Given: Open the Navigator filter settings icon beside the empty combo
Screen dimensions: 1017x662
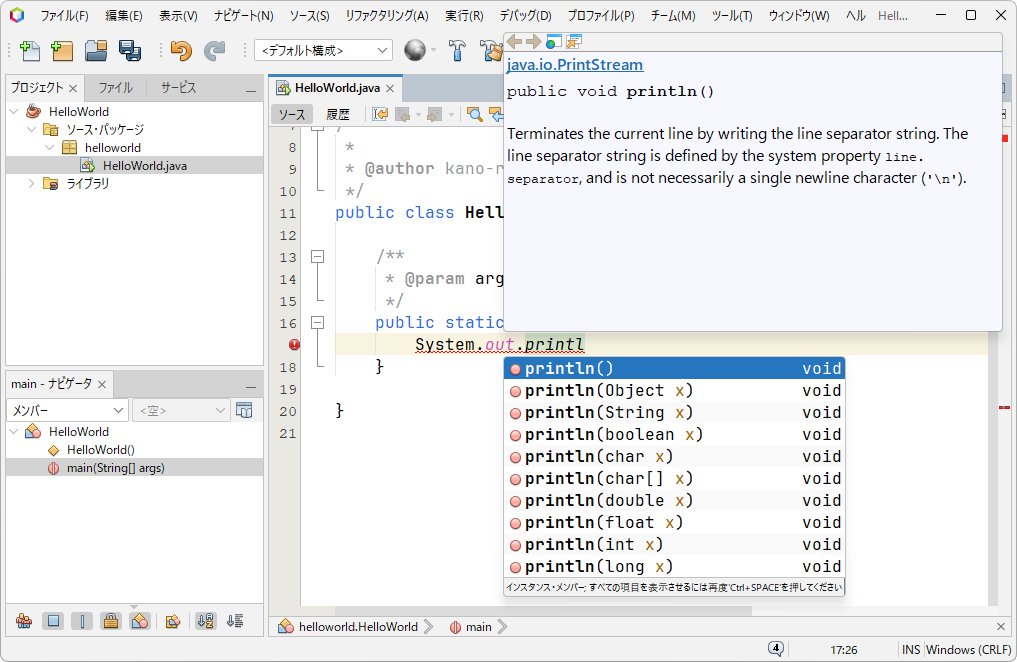Looking at the screenshot, I should [x=245, y=410].
